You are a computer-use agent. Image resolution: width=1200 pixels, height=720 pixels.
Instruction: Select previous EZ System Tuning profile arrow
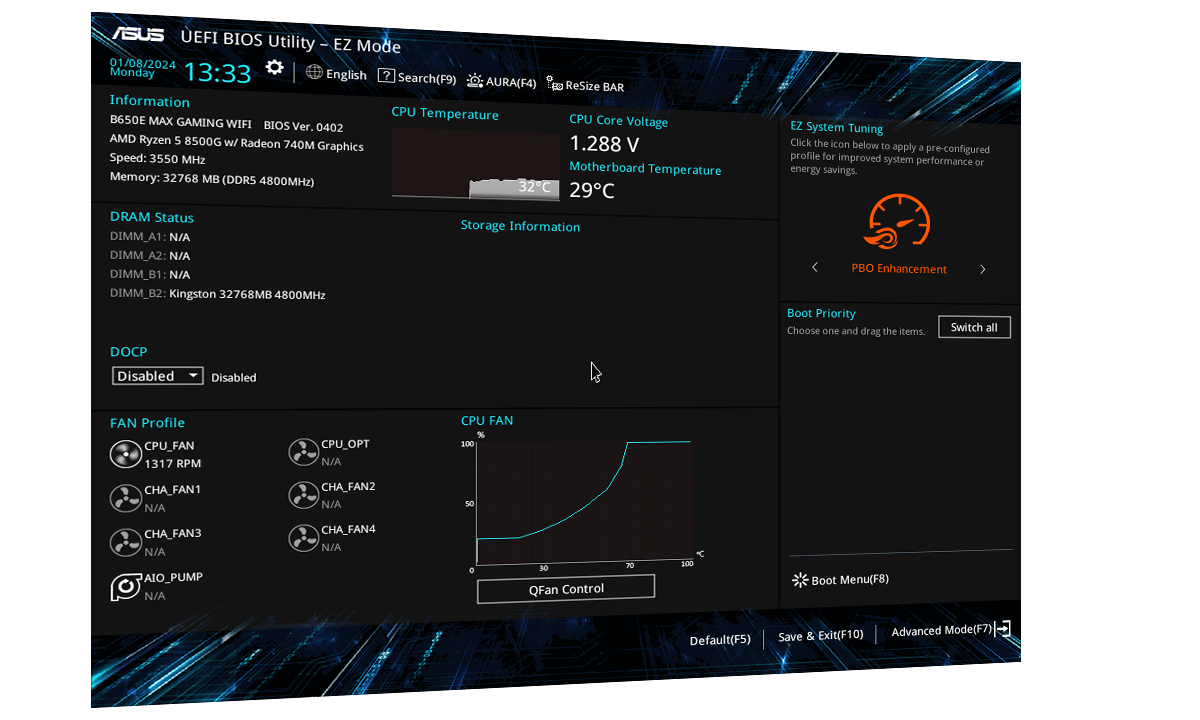point(815,268)
